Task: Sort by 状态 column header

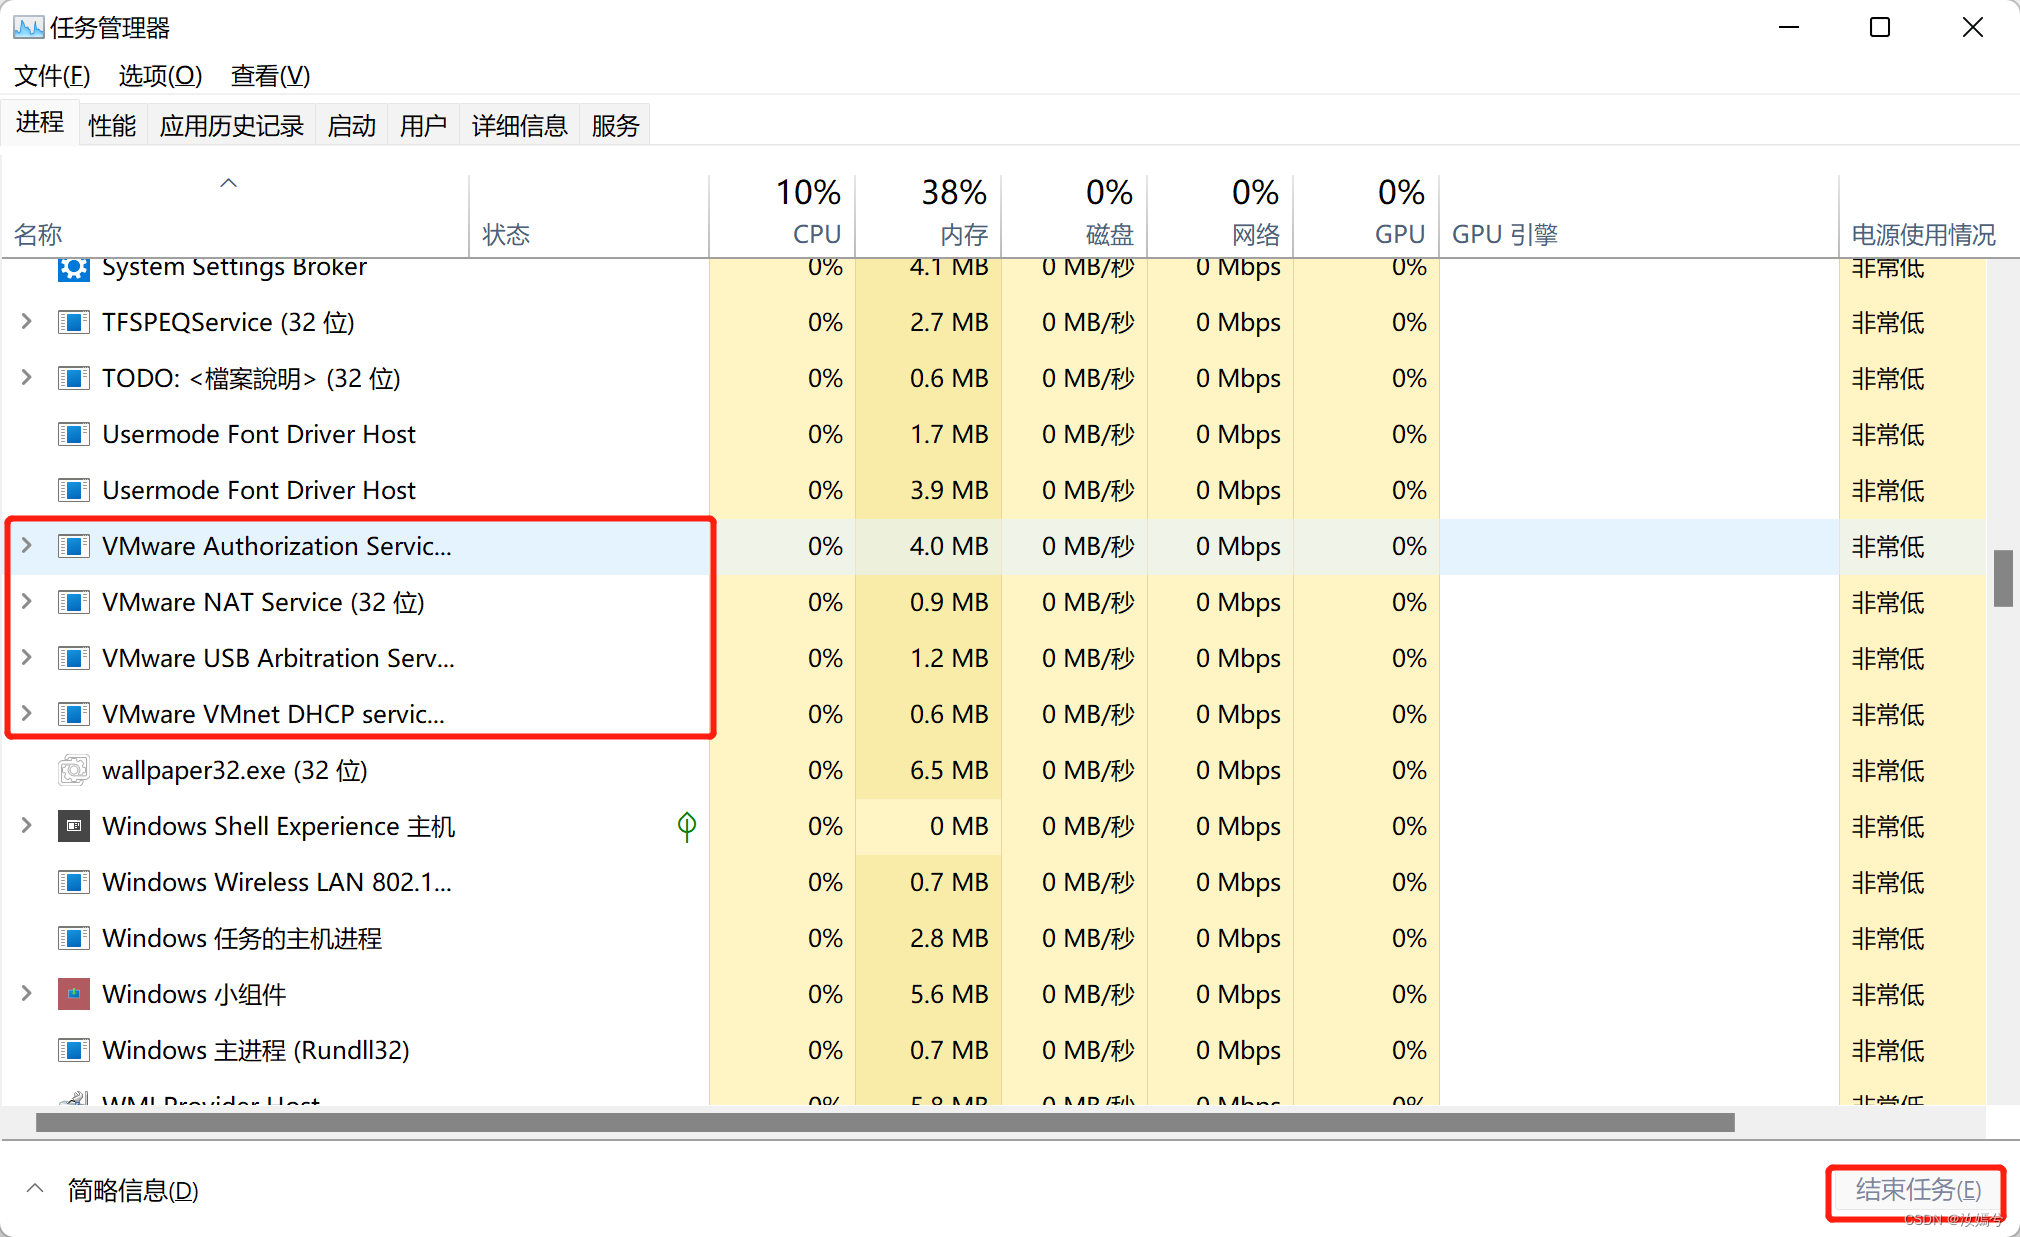Action: pos(589,215)
